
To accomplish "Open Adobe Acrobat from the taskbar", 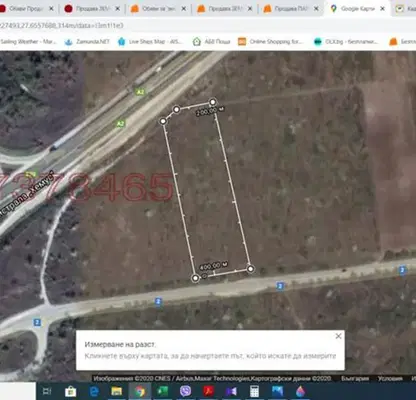I will (209, 391).
